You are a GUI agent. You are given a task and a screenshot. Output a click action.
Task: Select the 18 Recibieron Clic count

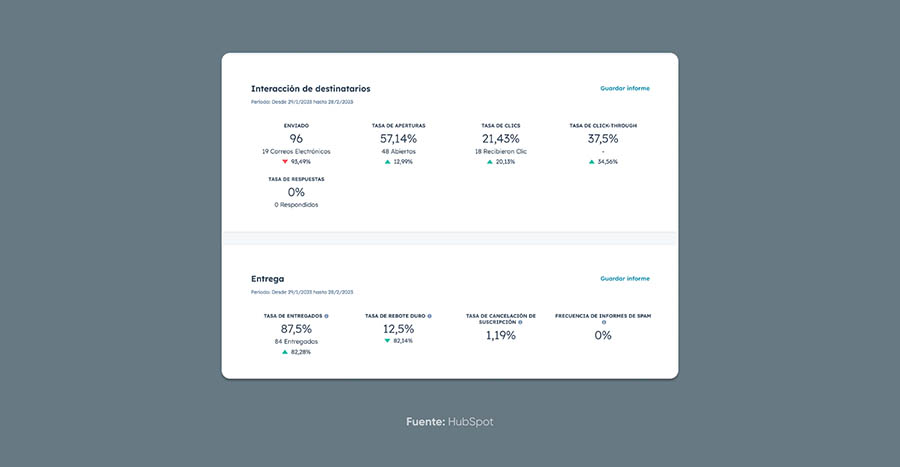point(501,151)
